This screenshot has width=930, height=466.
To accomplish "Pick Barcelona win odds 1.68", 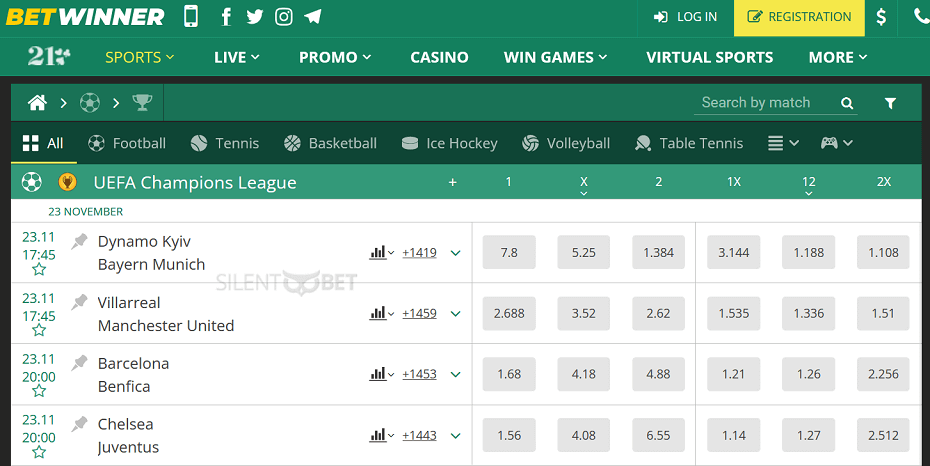I will coord(509,374).
